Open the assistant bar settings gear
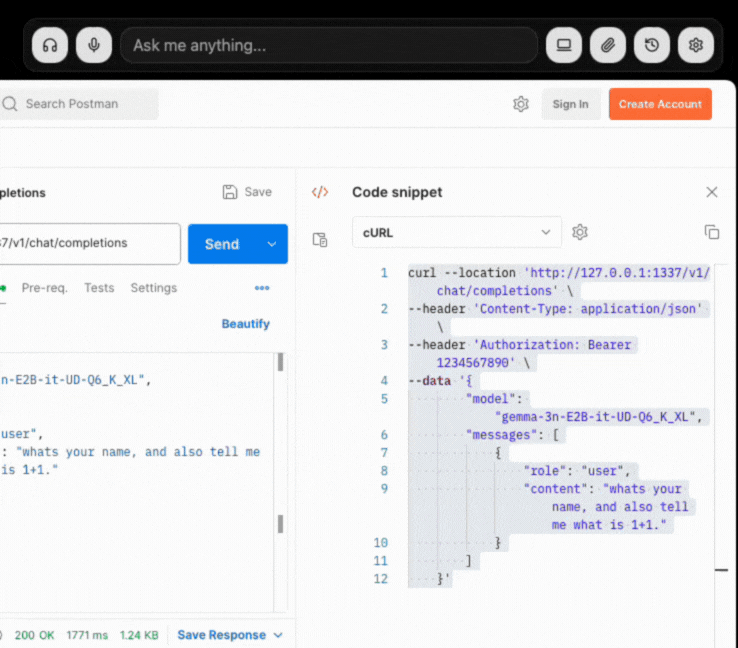738x648 pixels. [x=696, y=45]
